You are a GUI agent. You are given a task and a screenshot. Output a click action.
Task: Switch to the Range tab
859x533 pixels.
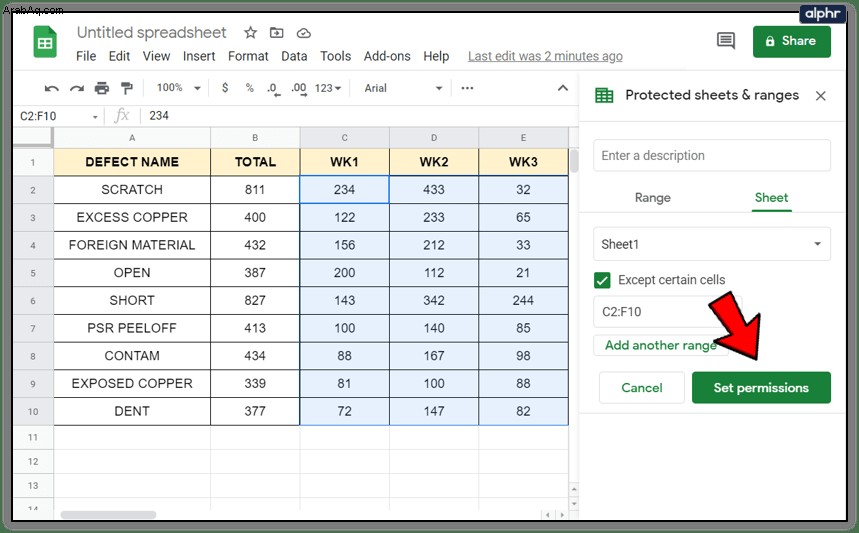click(652, 198)
